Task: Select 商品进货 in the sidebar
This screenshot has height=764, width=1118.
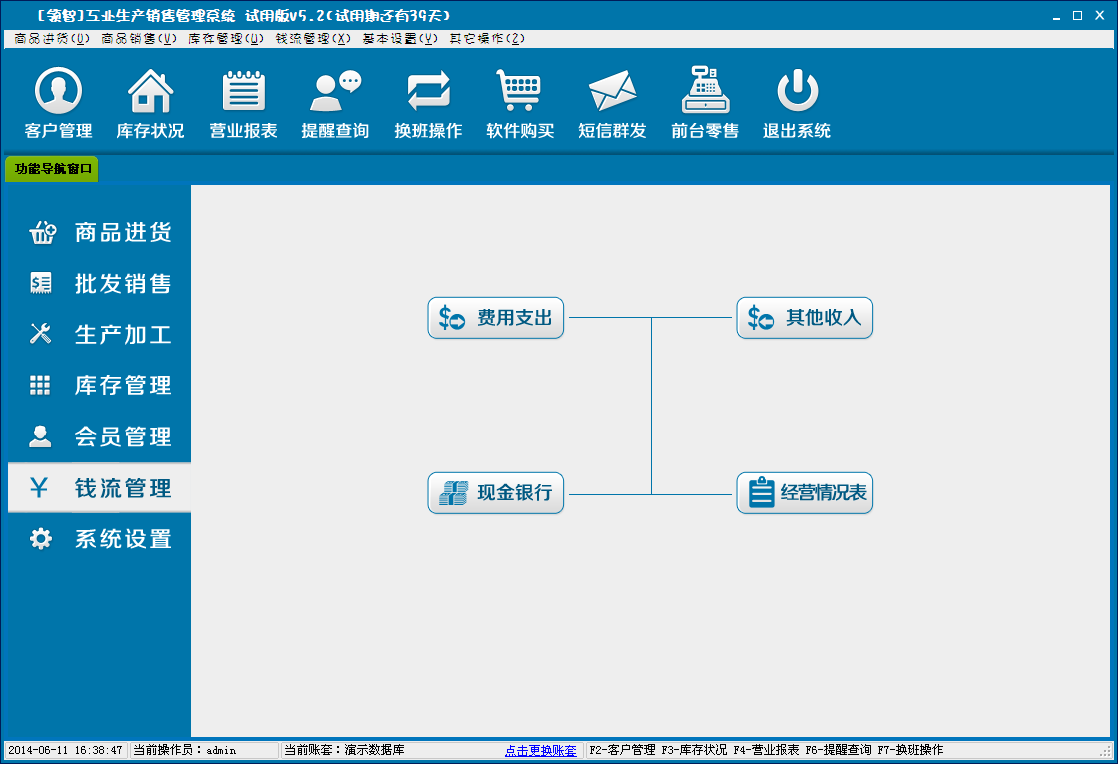Action: 100,233
